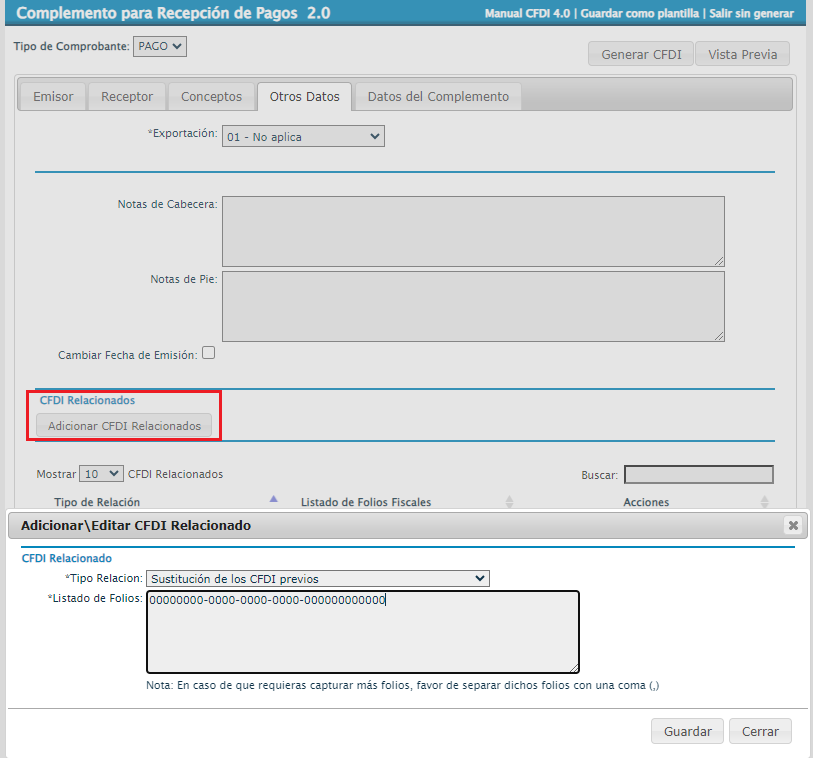Toggle Cambiar Fecha de Emisión checkbox
813x758 pixels.
point(209,353)
